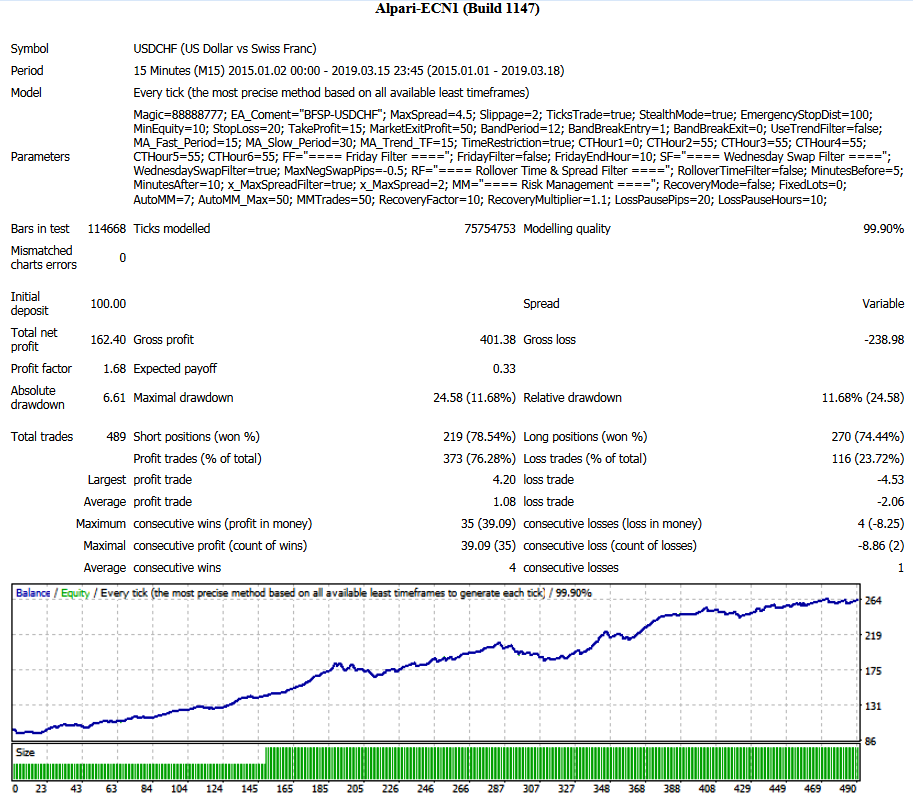913x796 pixels.
Task: Click the Loss trades value 116 (23.72%)
Action: click(868, 459)
